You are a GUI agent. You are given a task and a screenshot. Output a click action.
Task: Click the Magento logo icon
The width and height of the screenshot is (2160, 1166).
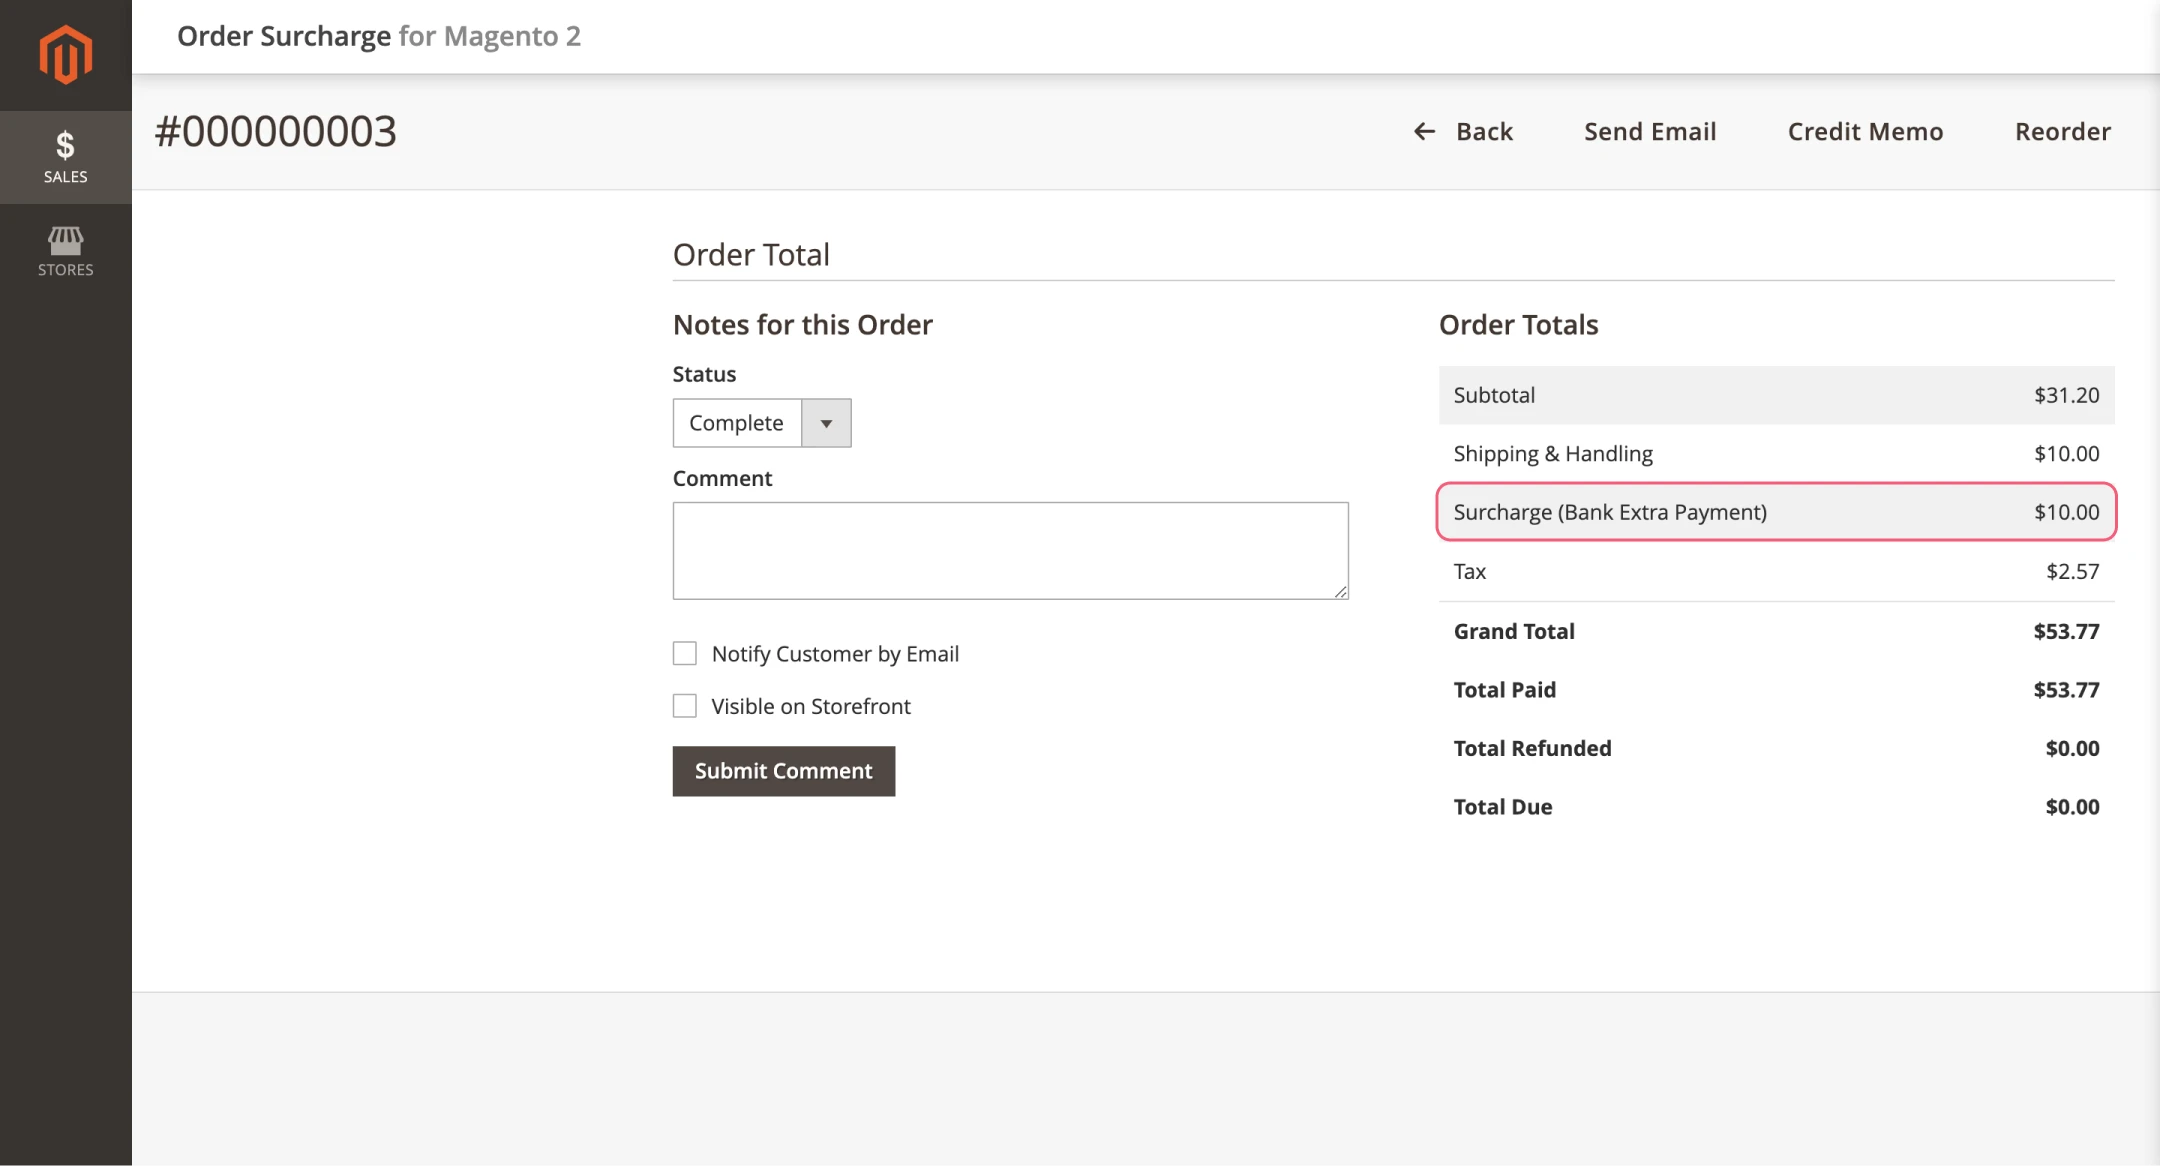[x=66, y=55]
